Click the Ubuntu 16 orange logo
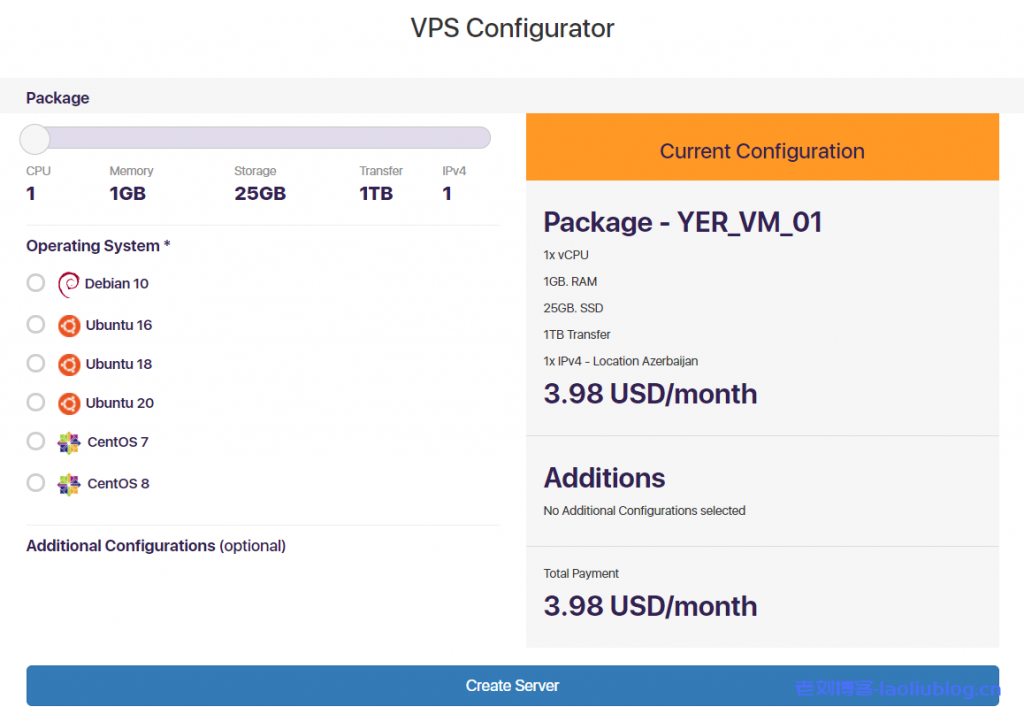Viewport: 1024px width, 722px height. tap(69, 325)
